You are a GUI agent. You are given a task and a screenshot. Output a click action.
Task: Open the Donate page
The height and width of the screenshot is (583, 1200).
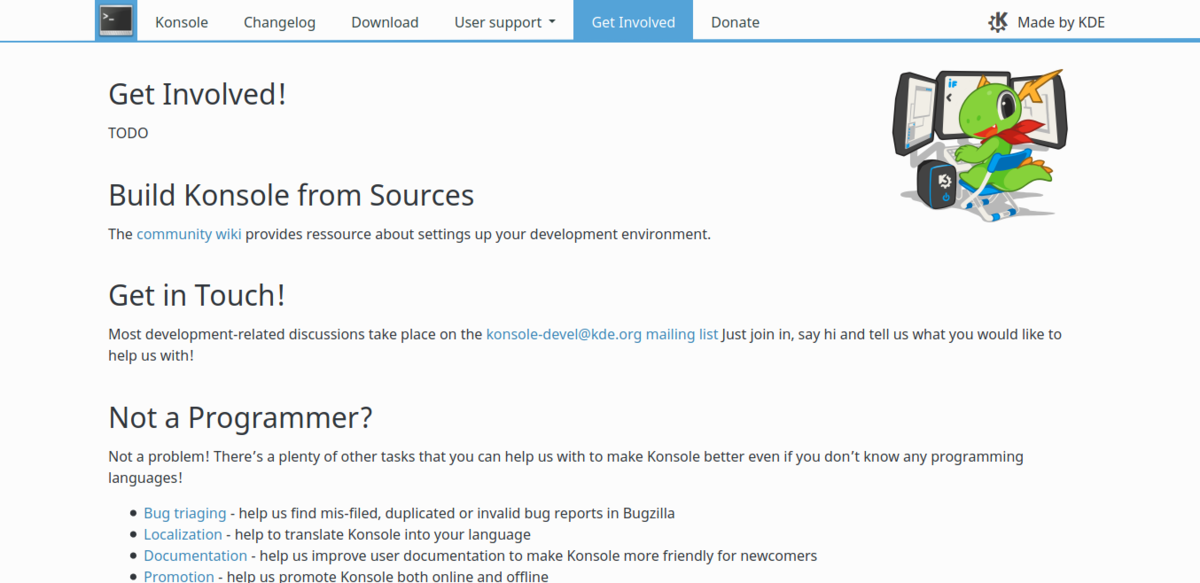point(735,22)
